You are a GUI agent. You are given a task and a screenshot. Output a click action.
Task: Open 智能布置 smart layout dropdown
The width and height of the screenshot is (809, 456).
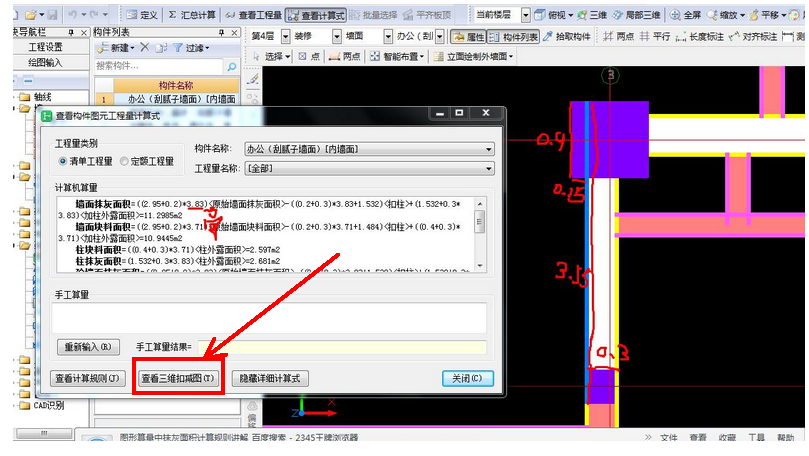[397, 56]
